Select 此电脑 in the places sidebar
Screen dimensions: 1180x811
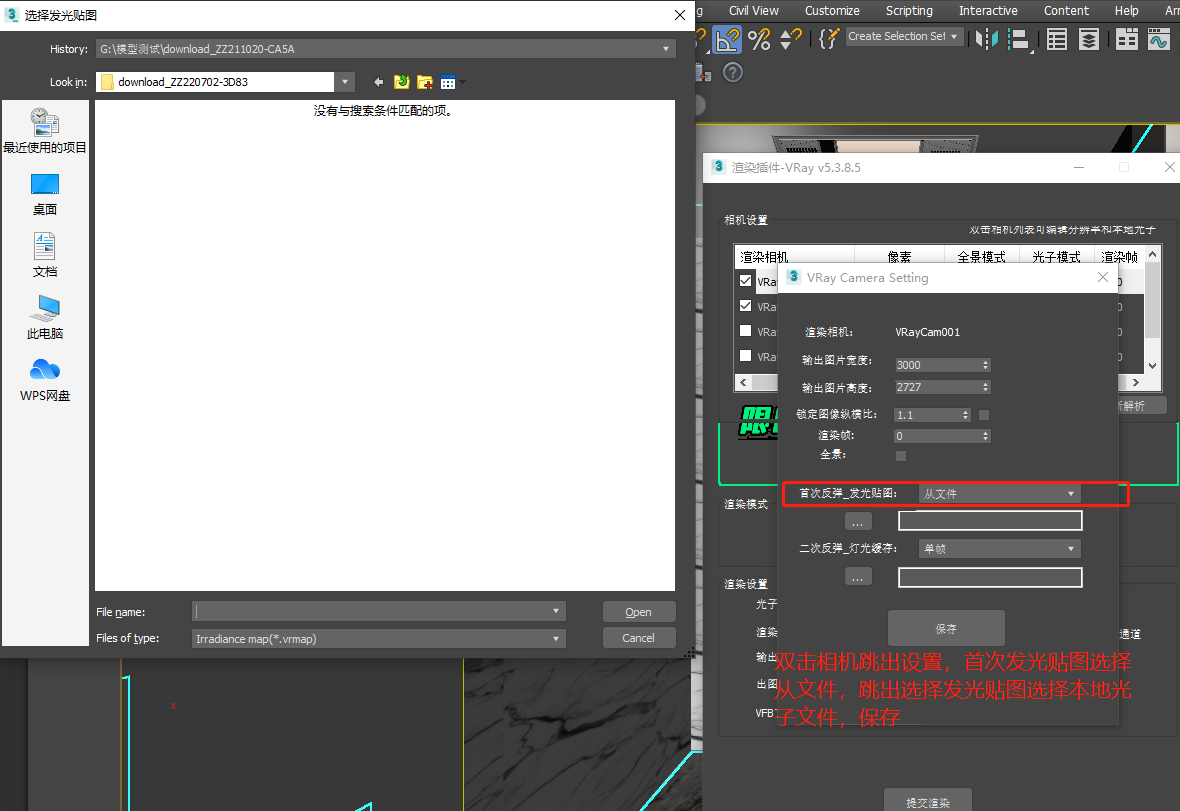45,317
